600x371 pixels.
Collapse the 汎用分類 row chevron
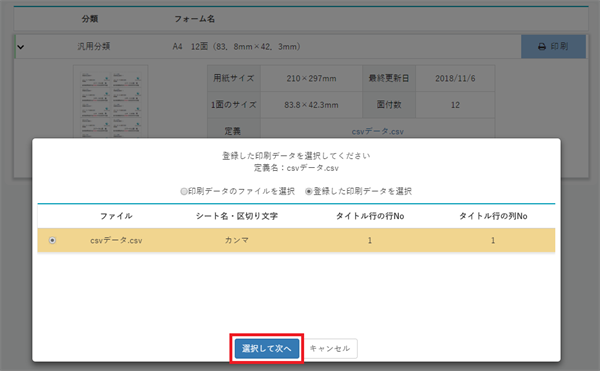21,47
